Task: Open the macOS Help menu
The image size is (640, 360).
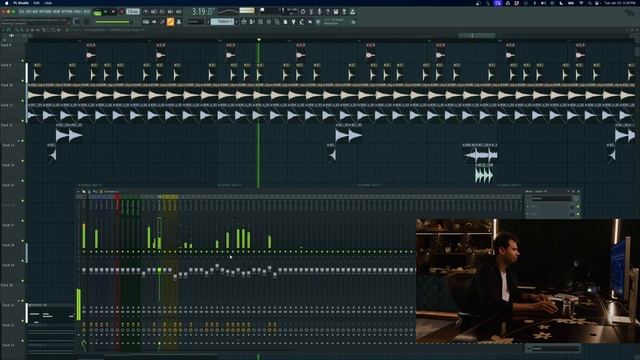Action: coord(48,3)
